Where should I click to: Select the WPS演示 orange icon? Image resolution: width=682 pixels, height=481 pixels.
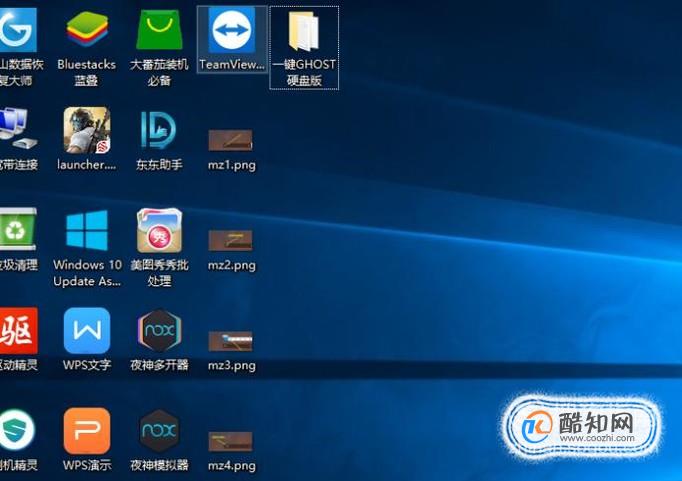pos(87,431)
